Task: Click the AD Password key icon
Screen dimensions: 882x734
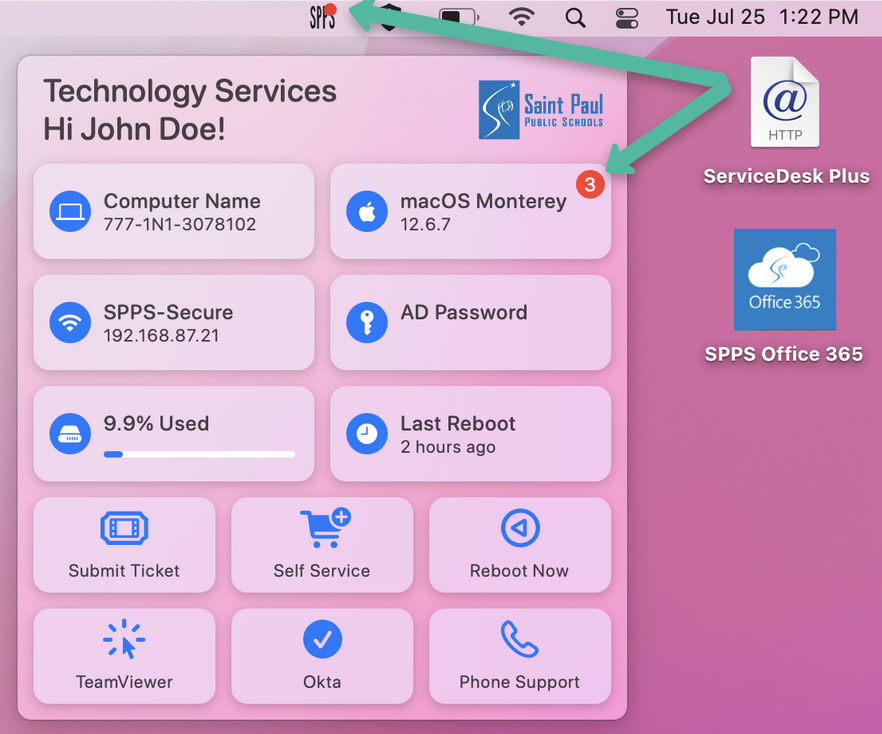Action: (x=367, y=322)
